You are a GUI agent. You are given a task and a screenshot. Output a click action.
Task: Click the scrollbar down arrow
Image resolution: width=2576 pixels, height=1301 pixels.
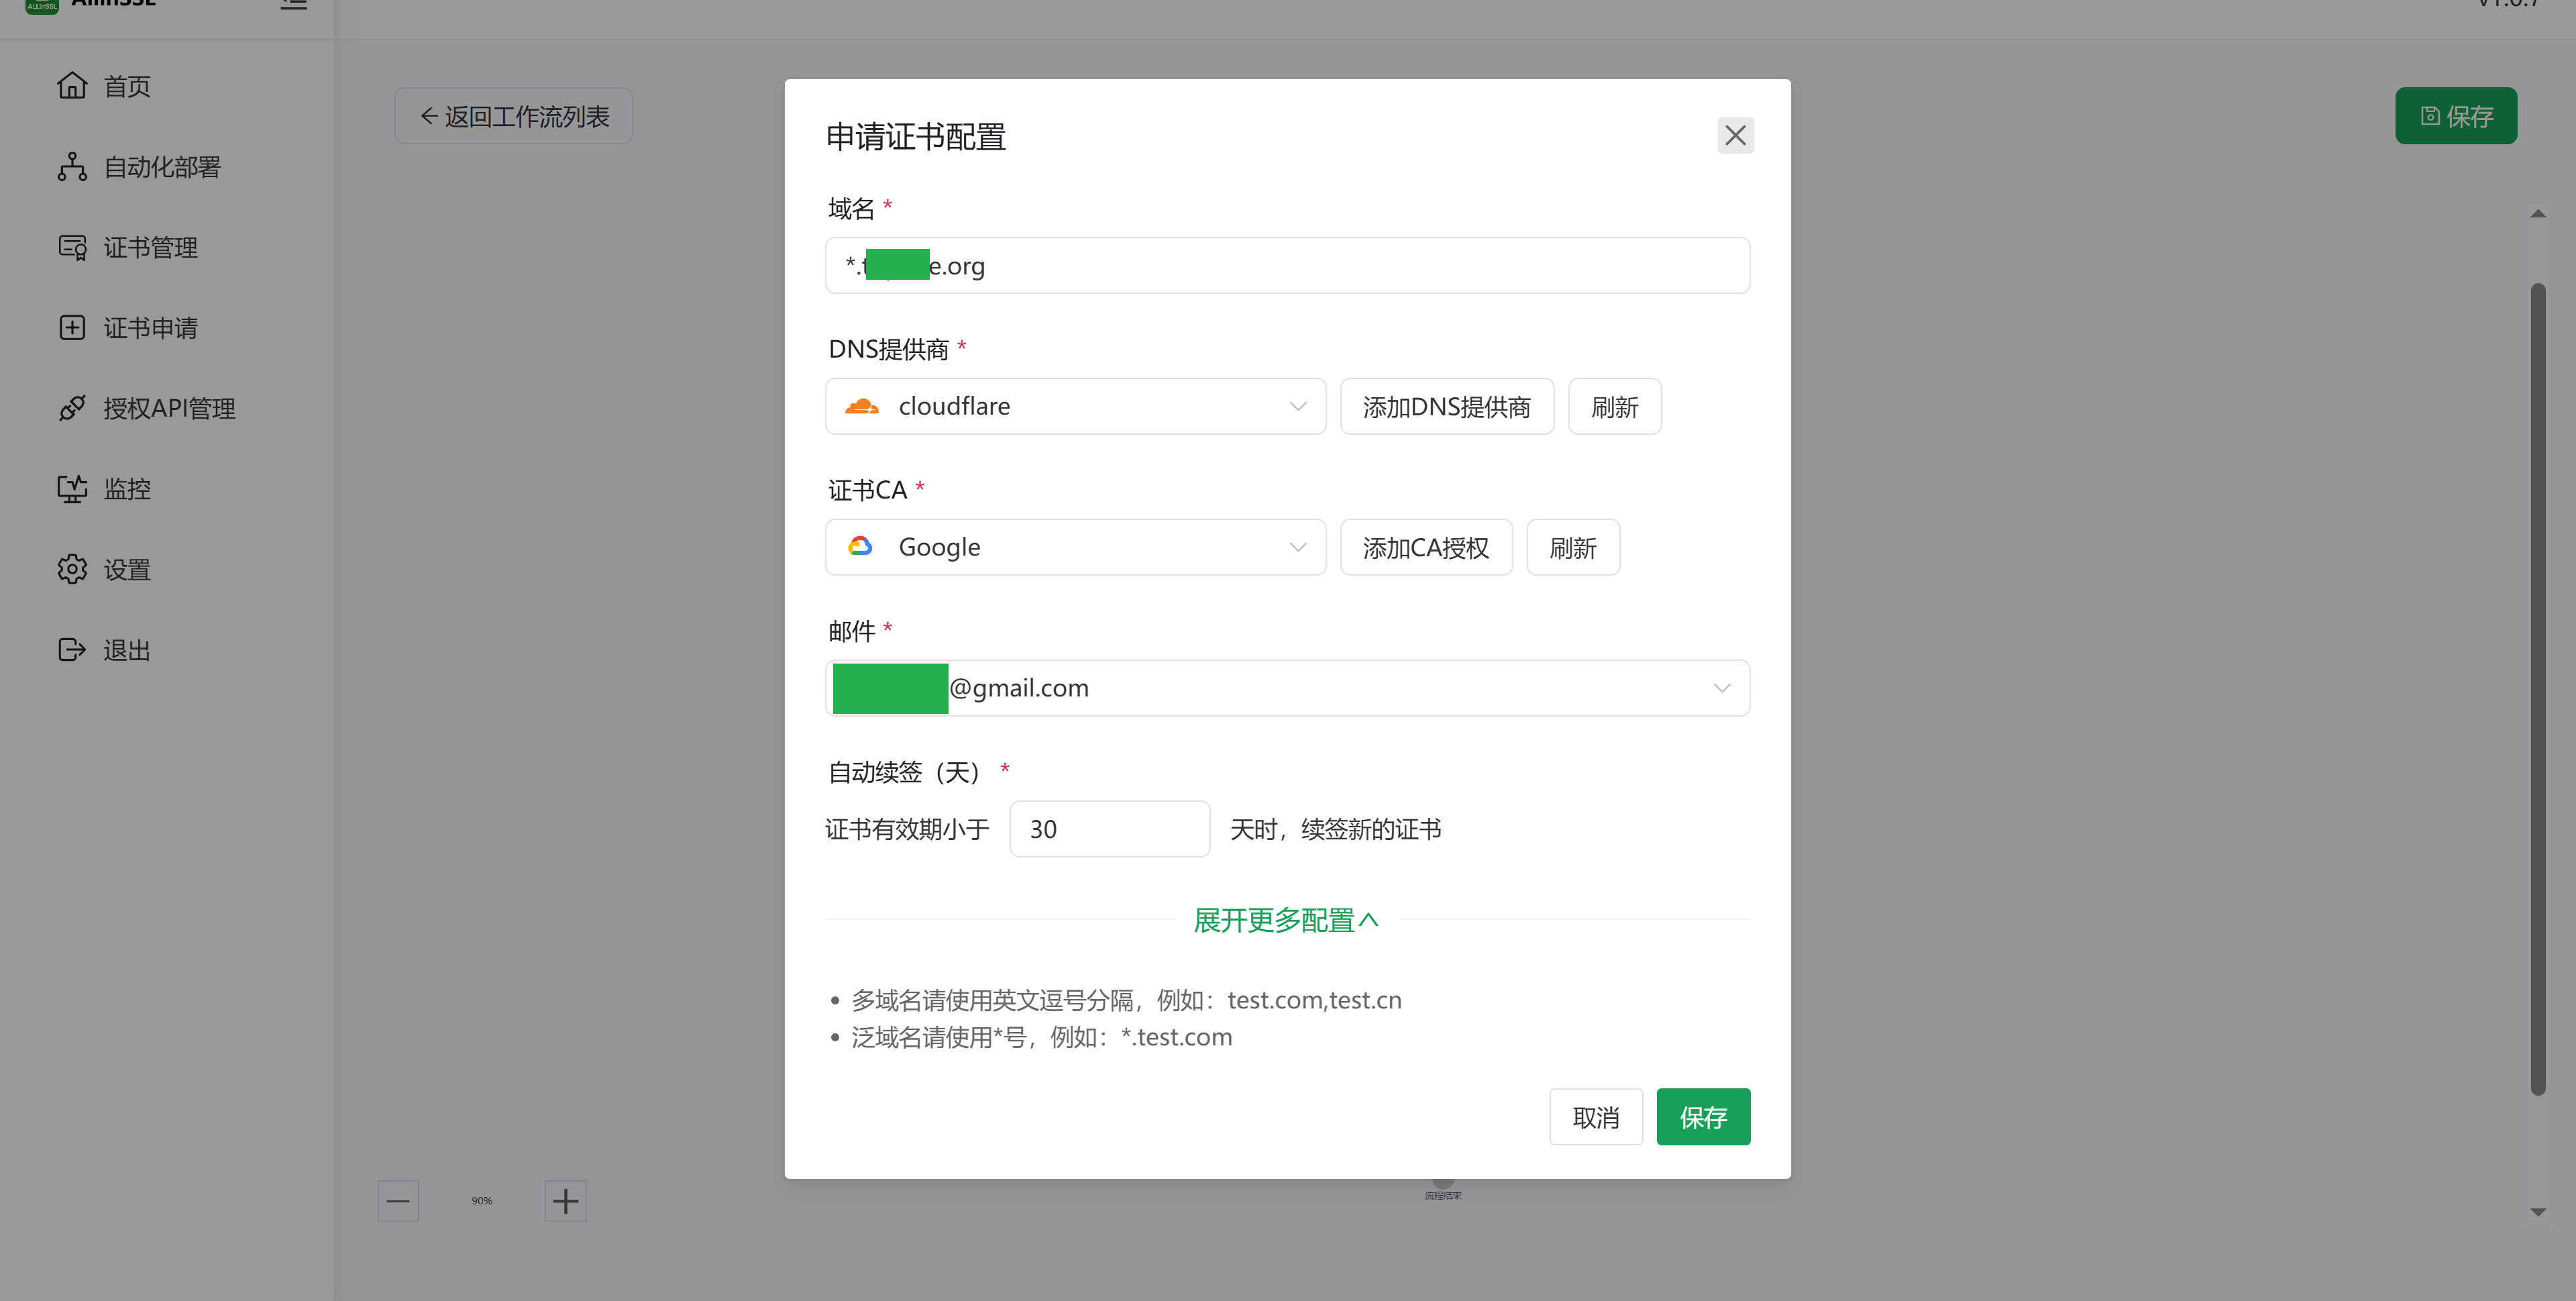2538,1212
